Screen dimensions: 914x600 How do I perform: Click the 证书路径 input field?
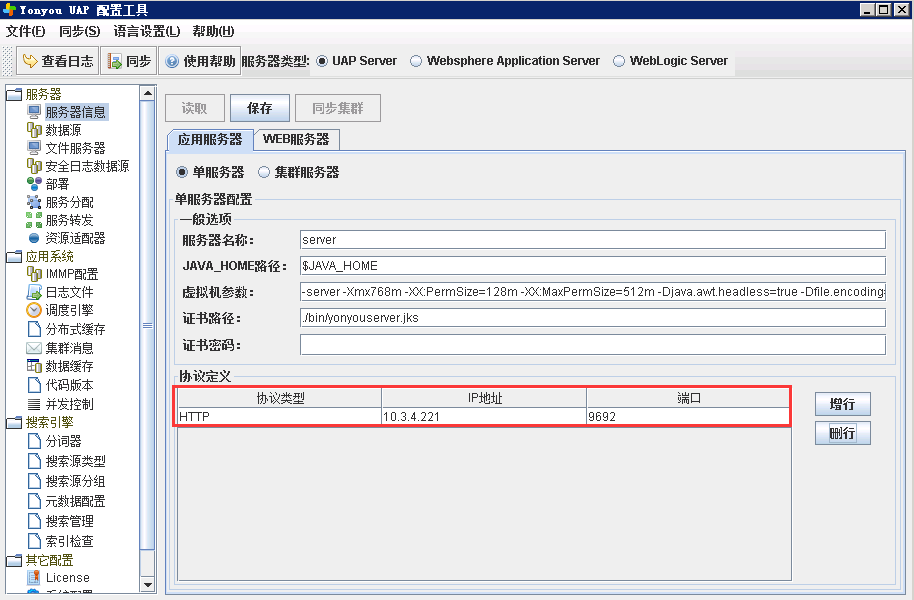click(x=593, y=318)
